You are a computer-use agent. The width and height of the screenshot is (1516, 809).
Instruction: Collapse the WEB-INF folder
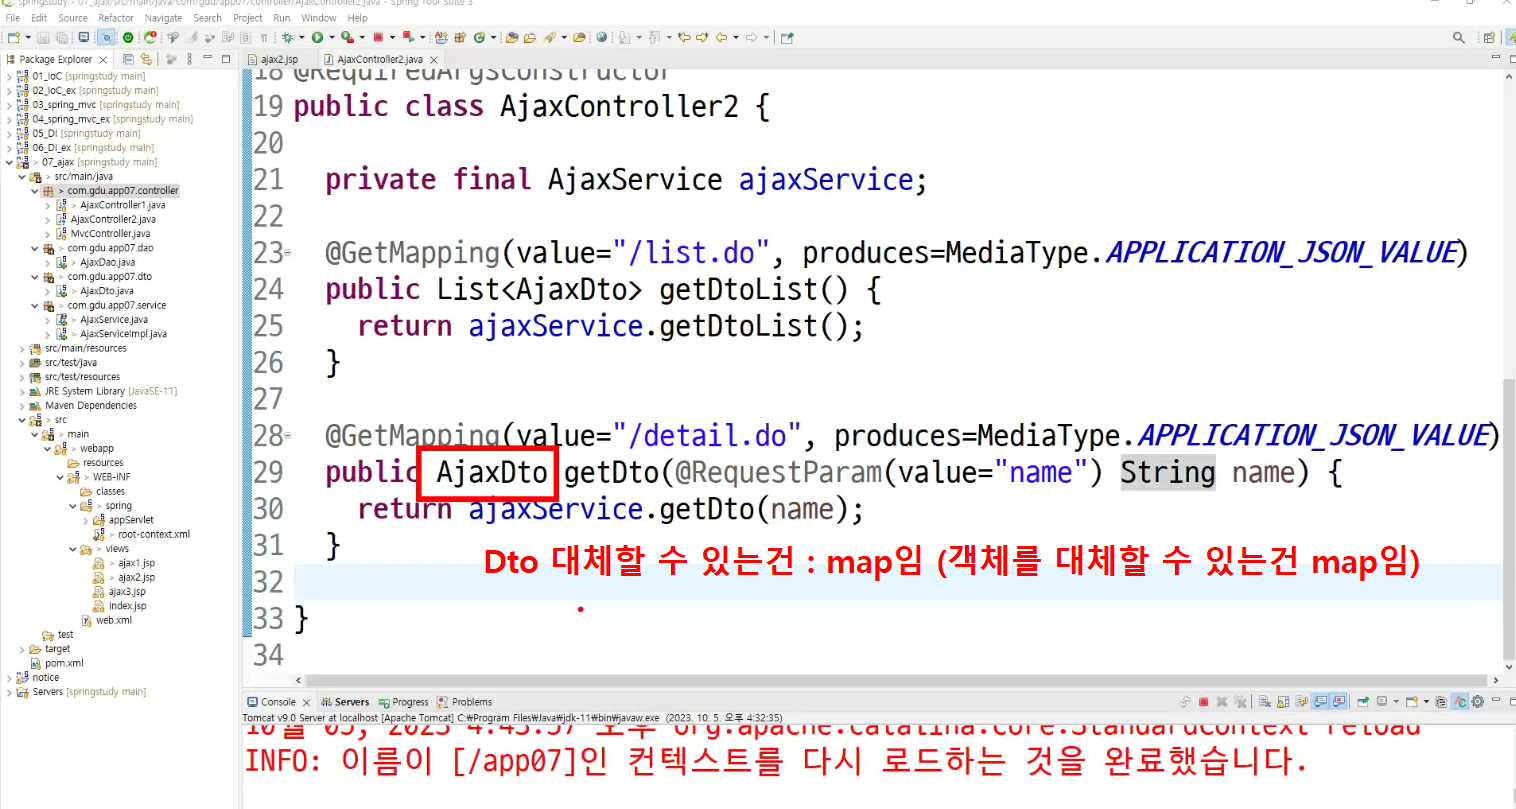point(60,478)
